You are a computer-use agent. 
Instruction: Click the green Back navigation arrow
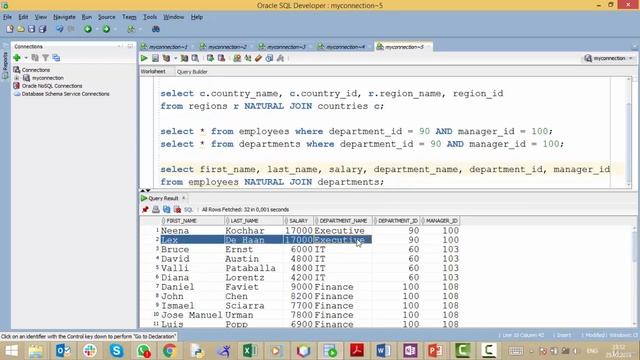pos(88,29)
